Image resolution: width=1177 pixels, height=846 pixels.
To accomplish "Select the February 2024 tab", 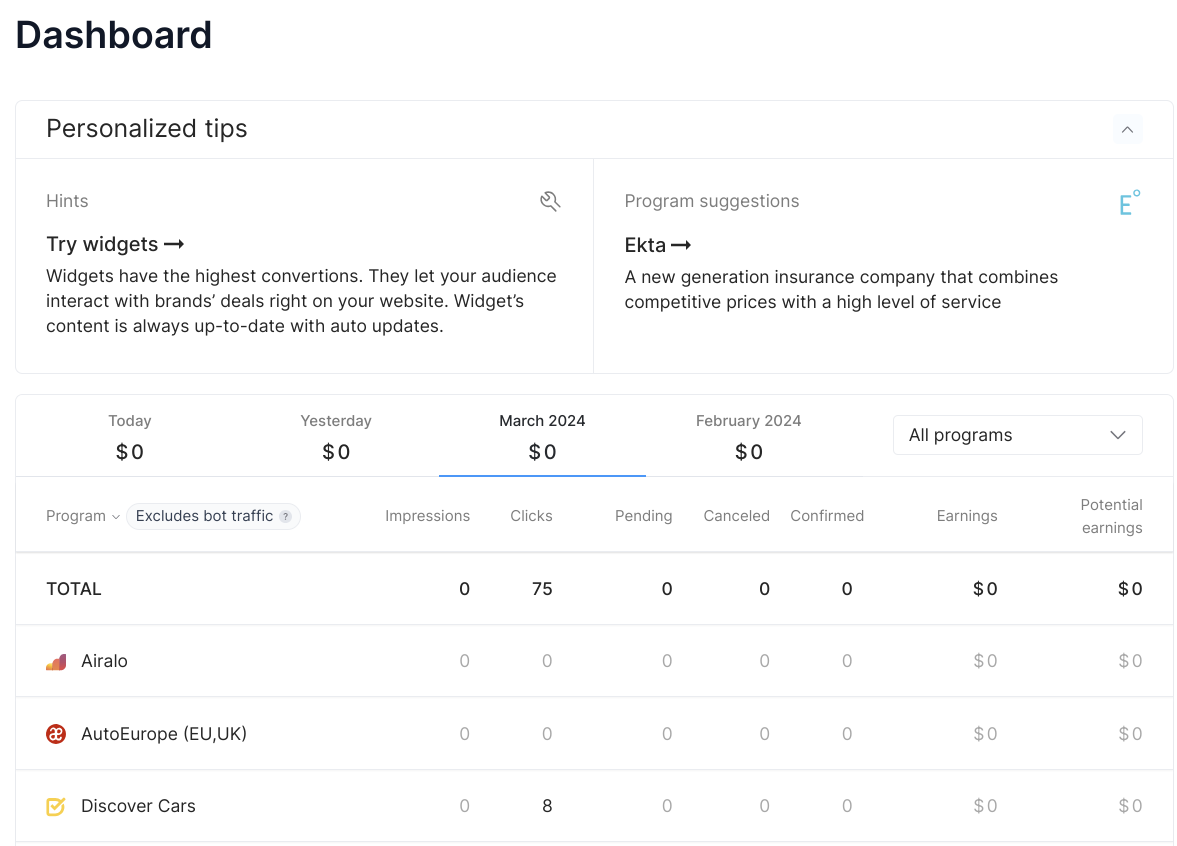I will pos(748,436).
